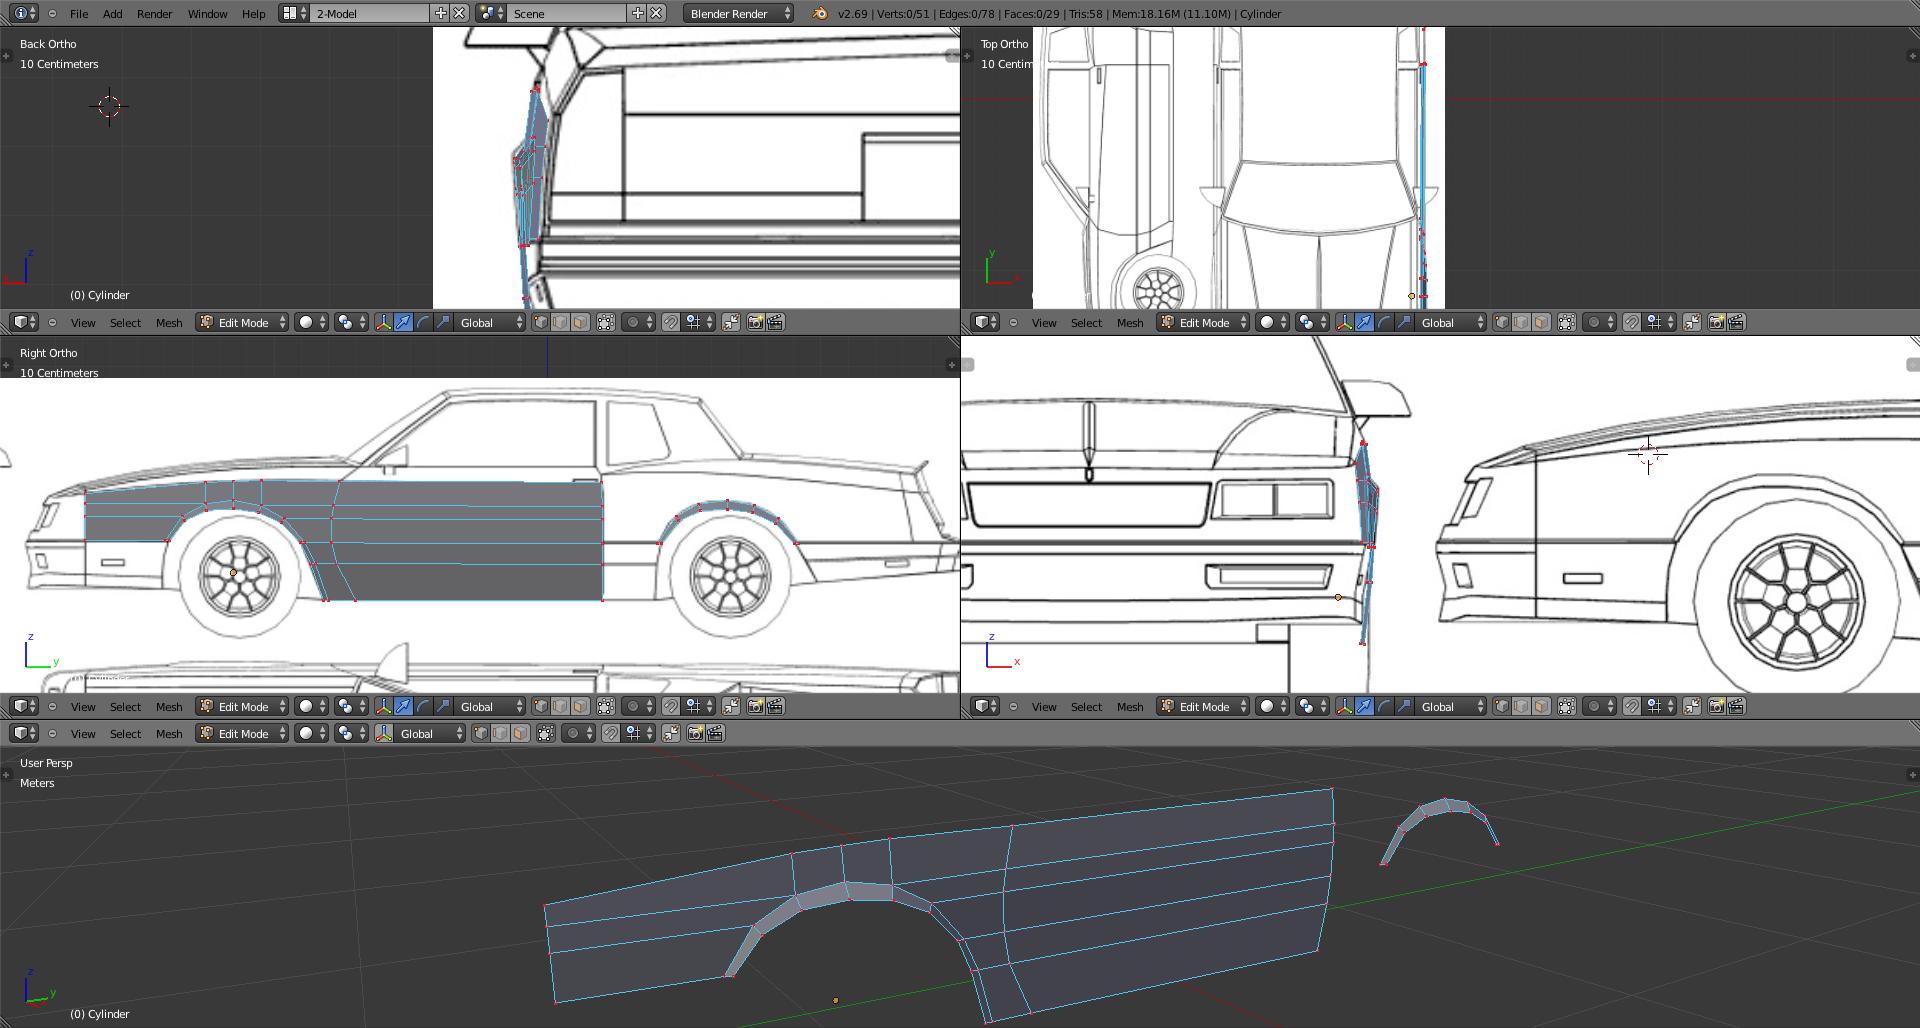Expand properties region in User Persp viewport
This screenshot has height=1028, width=1920.
click(x=1913, y=774)
